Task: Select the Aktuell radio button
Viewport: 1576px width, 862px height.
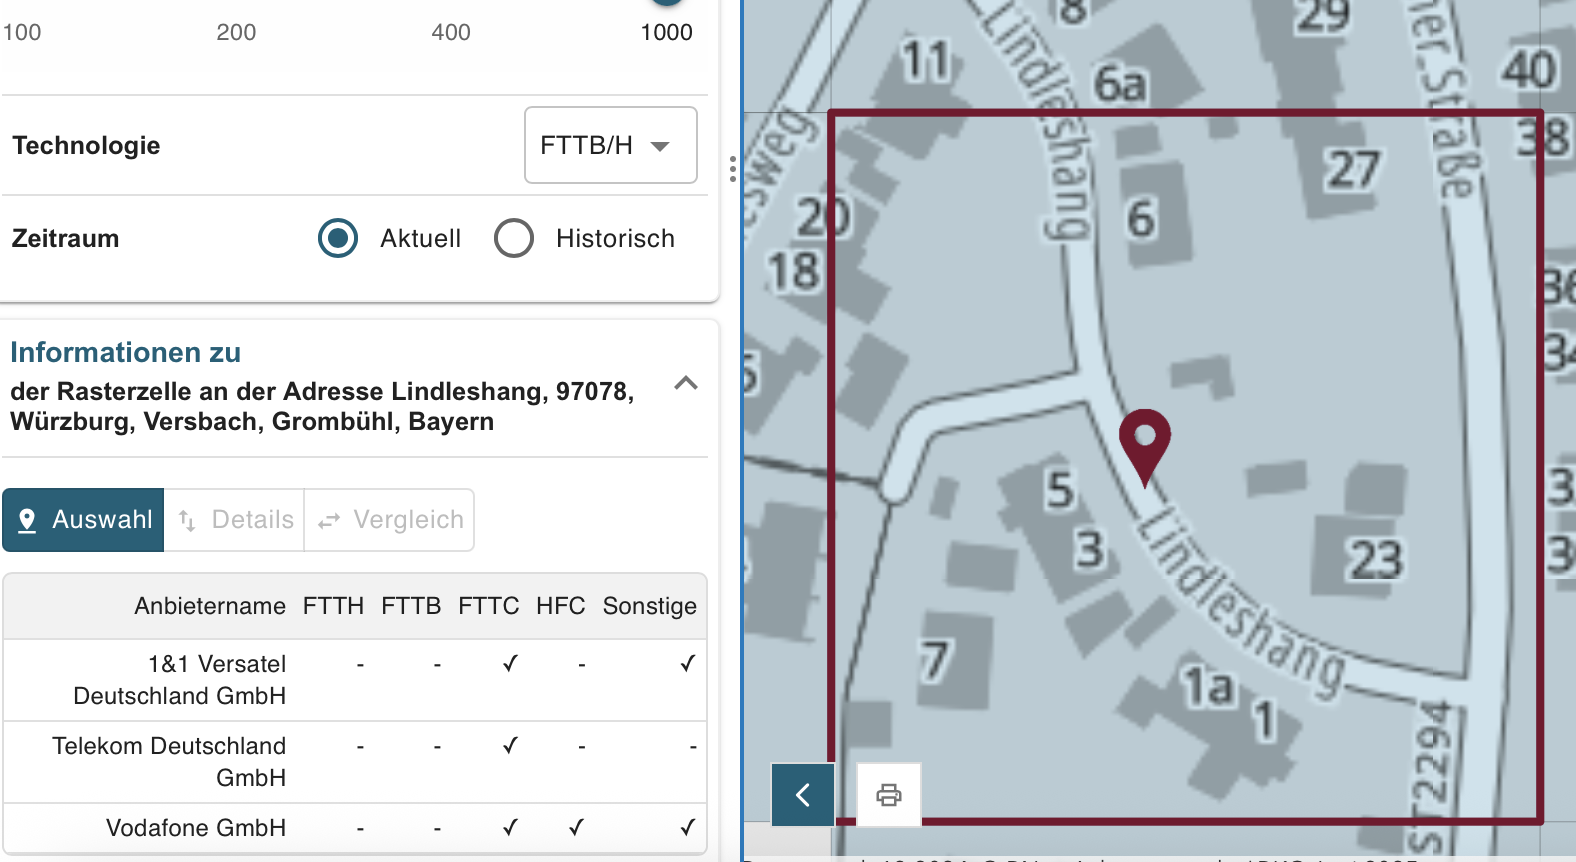Action: pos(338,238)
